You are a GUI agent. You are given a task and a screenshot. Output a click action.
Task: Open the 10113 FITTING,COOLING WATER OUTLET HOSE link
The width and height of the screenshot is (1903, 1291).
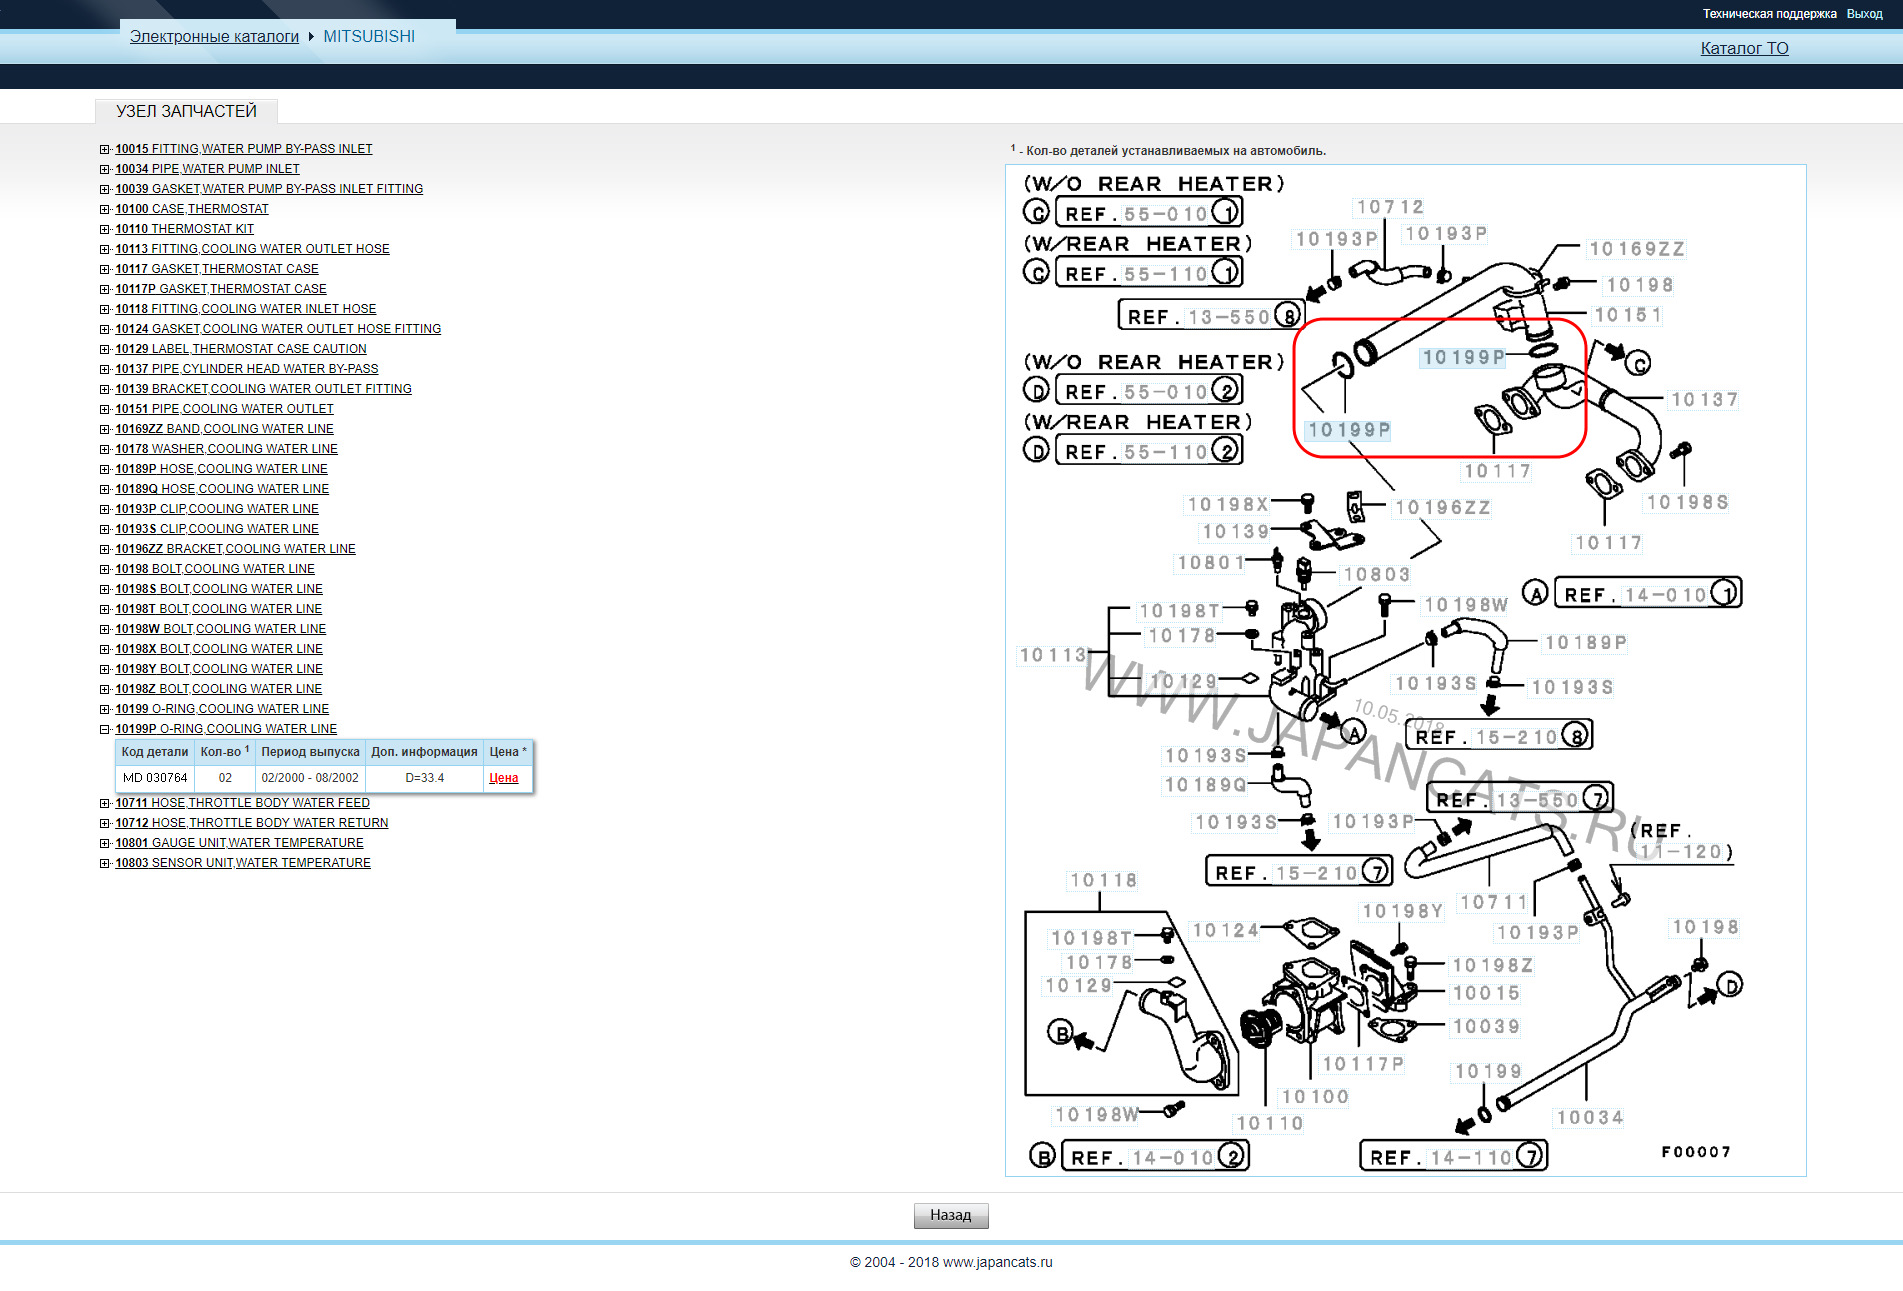tap(252, 249)
